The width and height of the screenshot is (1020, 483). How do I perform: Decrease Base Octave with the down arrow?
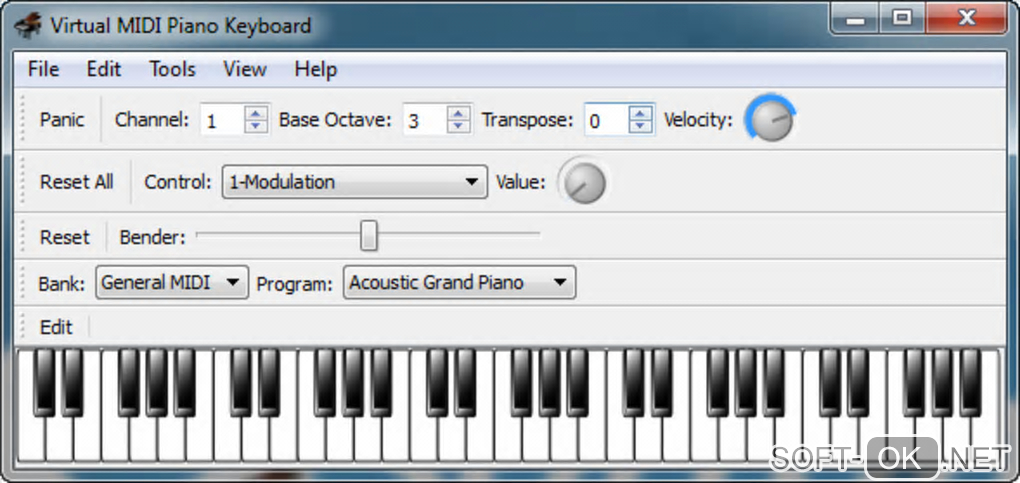click(x=459, y=126)
